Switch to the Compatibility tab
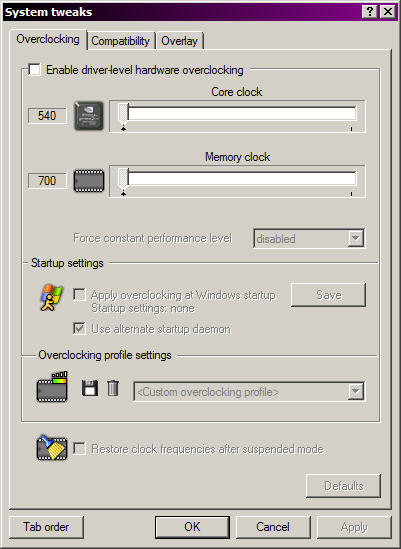Screen dimensions: 401x549 click(120, 41)
